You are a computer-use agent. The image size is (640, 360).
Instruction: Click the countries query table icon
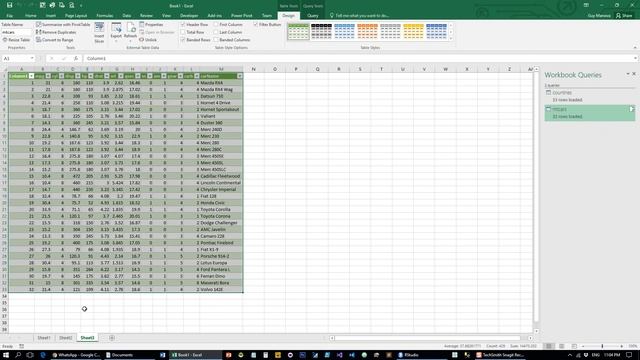(x=548, y=93)
